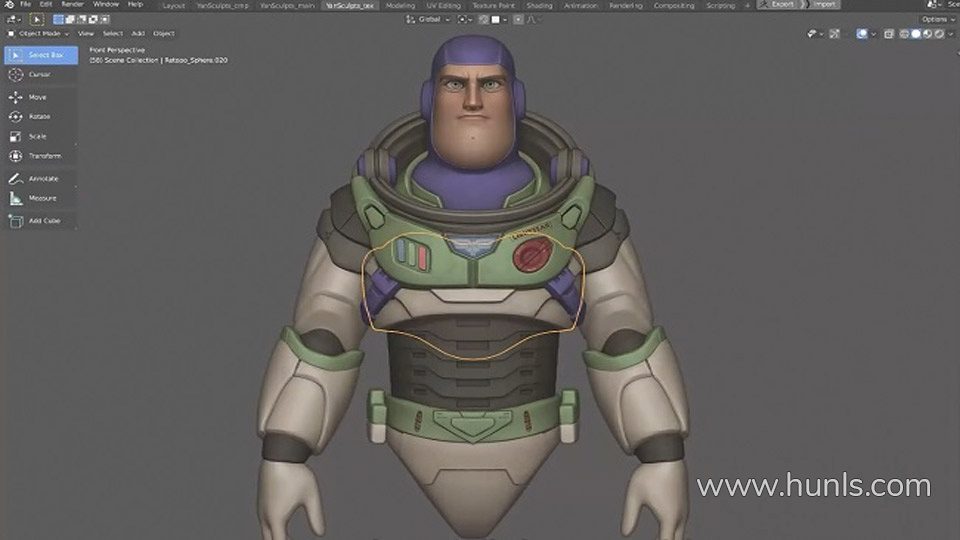Pick the Measure tool
Image resolution: width=960 pixels, height=540 pixels.
41,198
